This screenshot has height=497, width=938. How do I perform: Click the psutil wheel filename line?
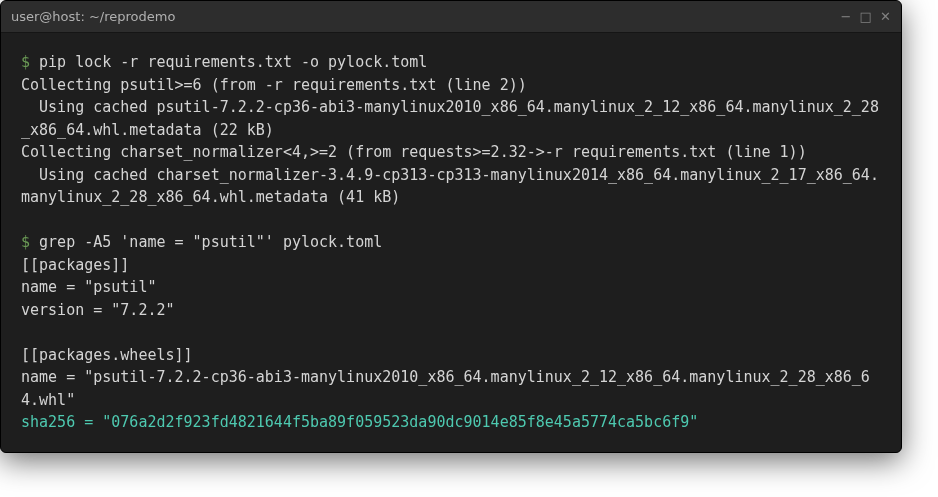[x=445, y=377]
